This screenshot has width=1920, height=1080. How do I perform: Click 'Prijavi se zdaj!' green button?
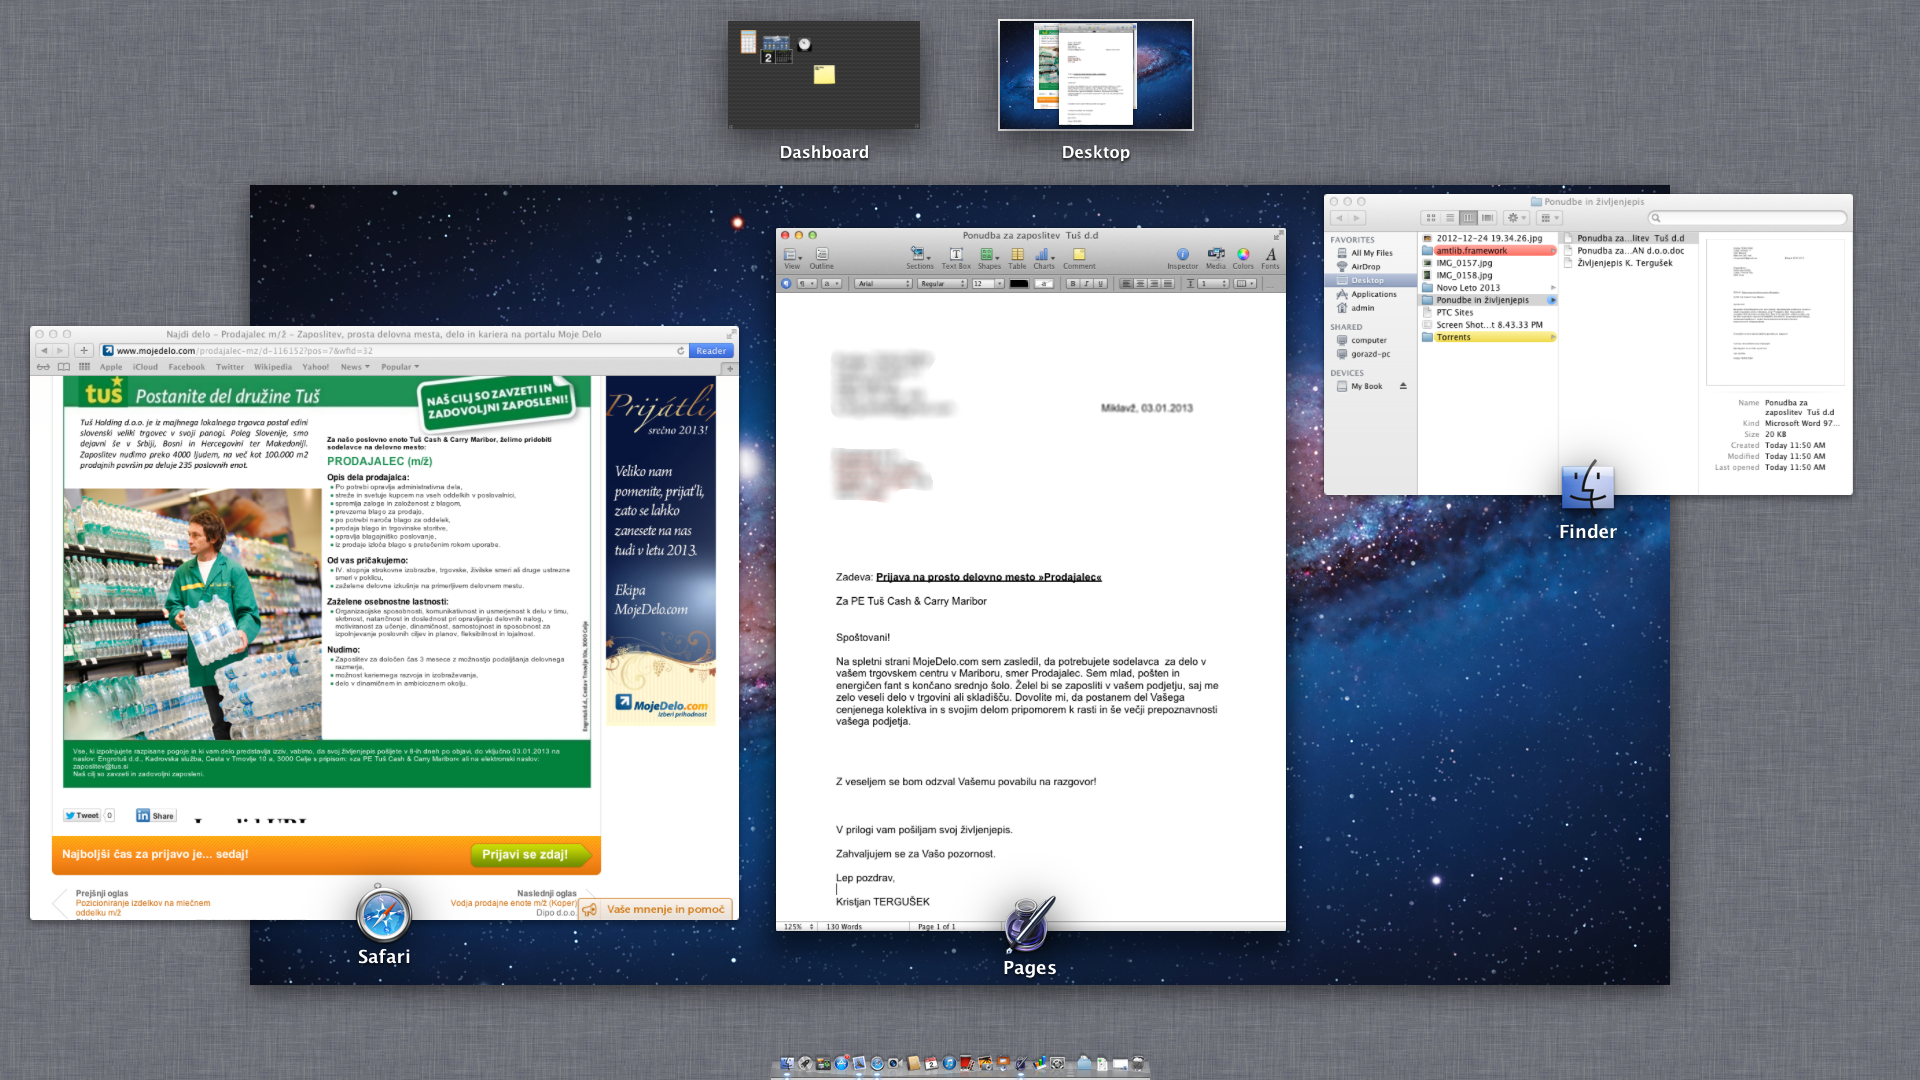(x=529, y=855)
